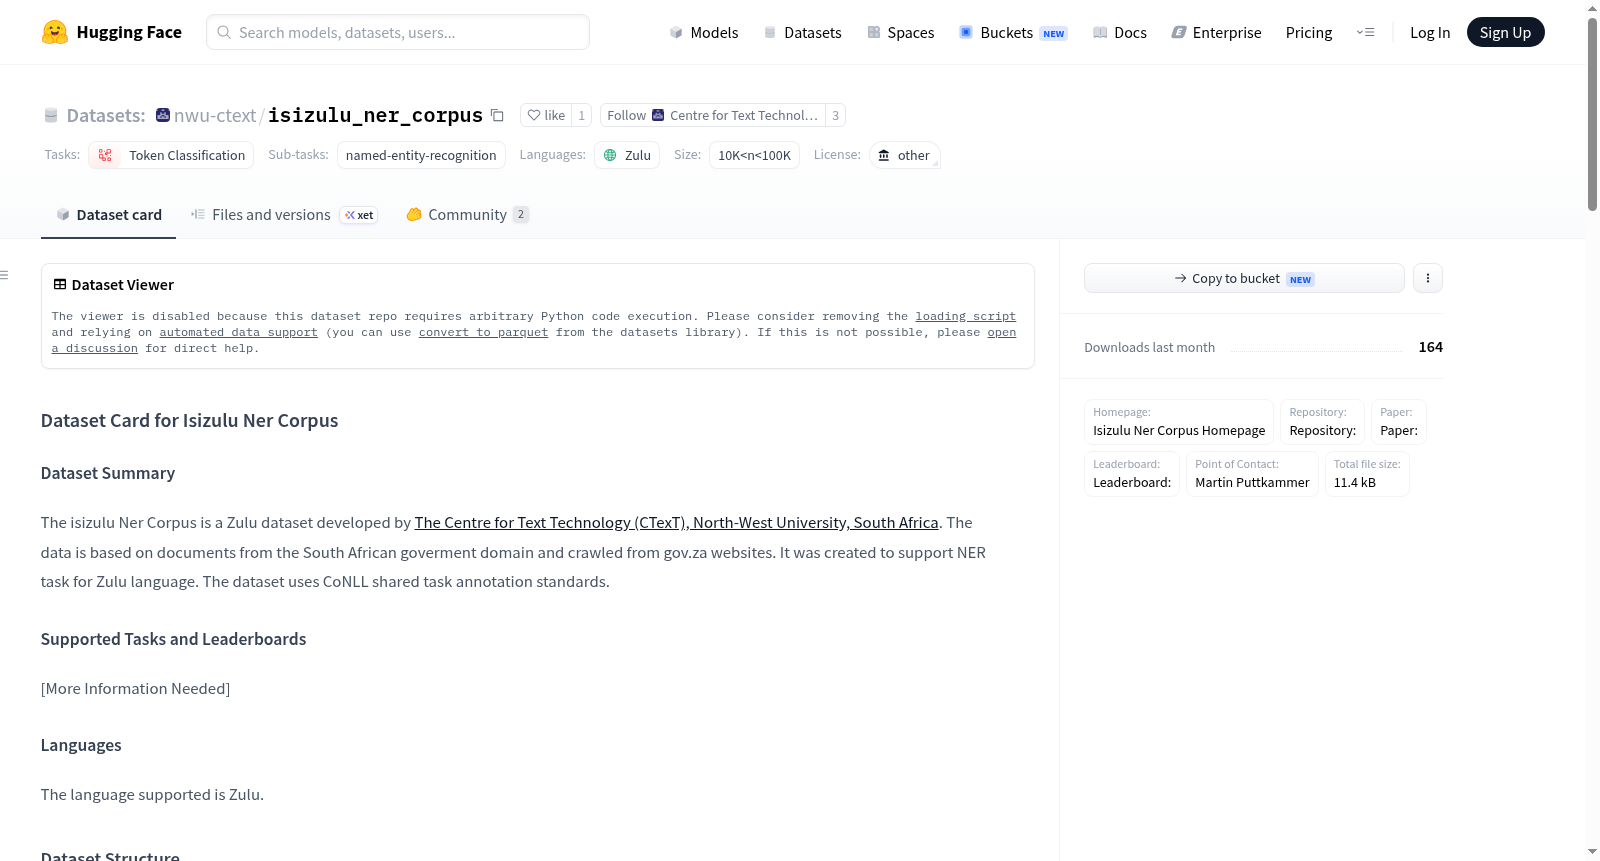1600x861 pixels.
Task: Click the Zulu language tag
Action: 627,155
